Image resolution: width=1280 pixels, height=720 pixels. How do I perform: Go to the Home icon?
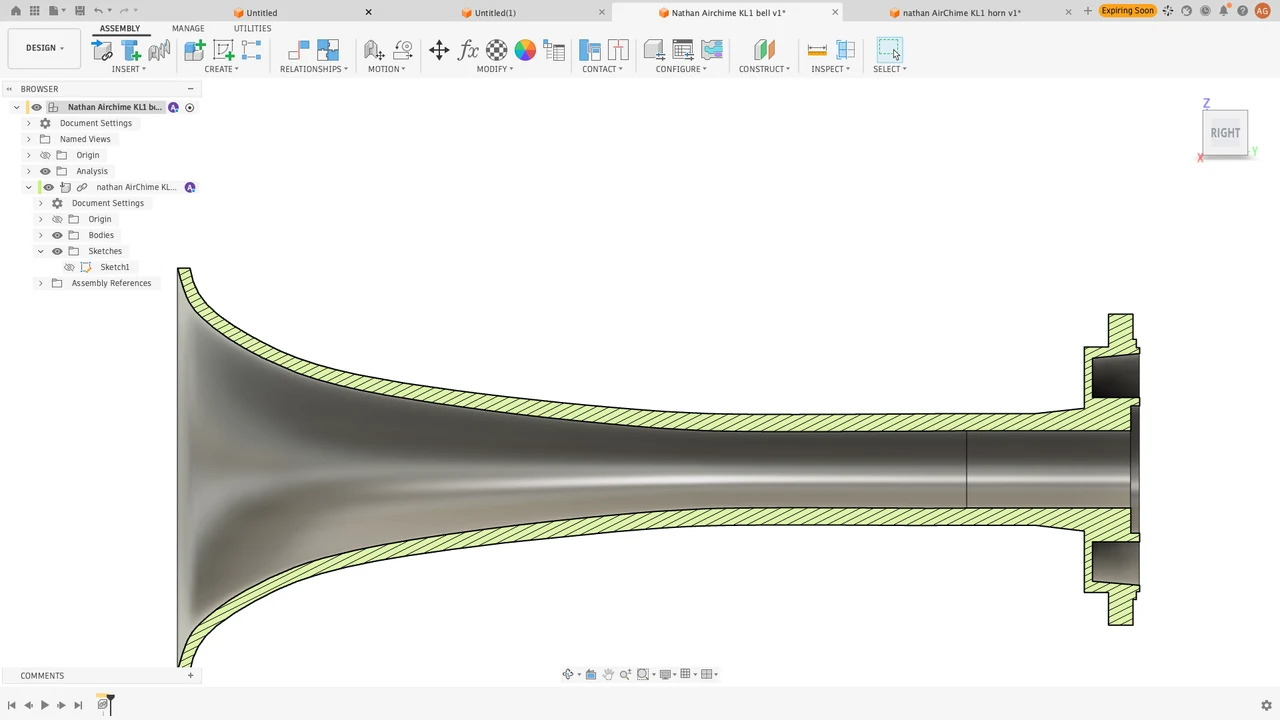pos(15,11)
